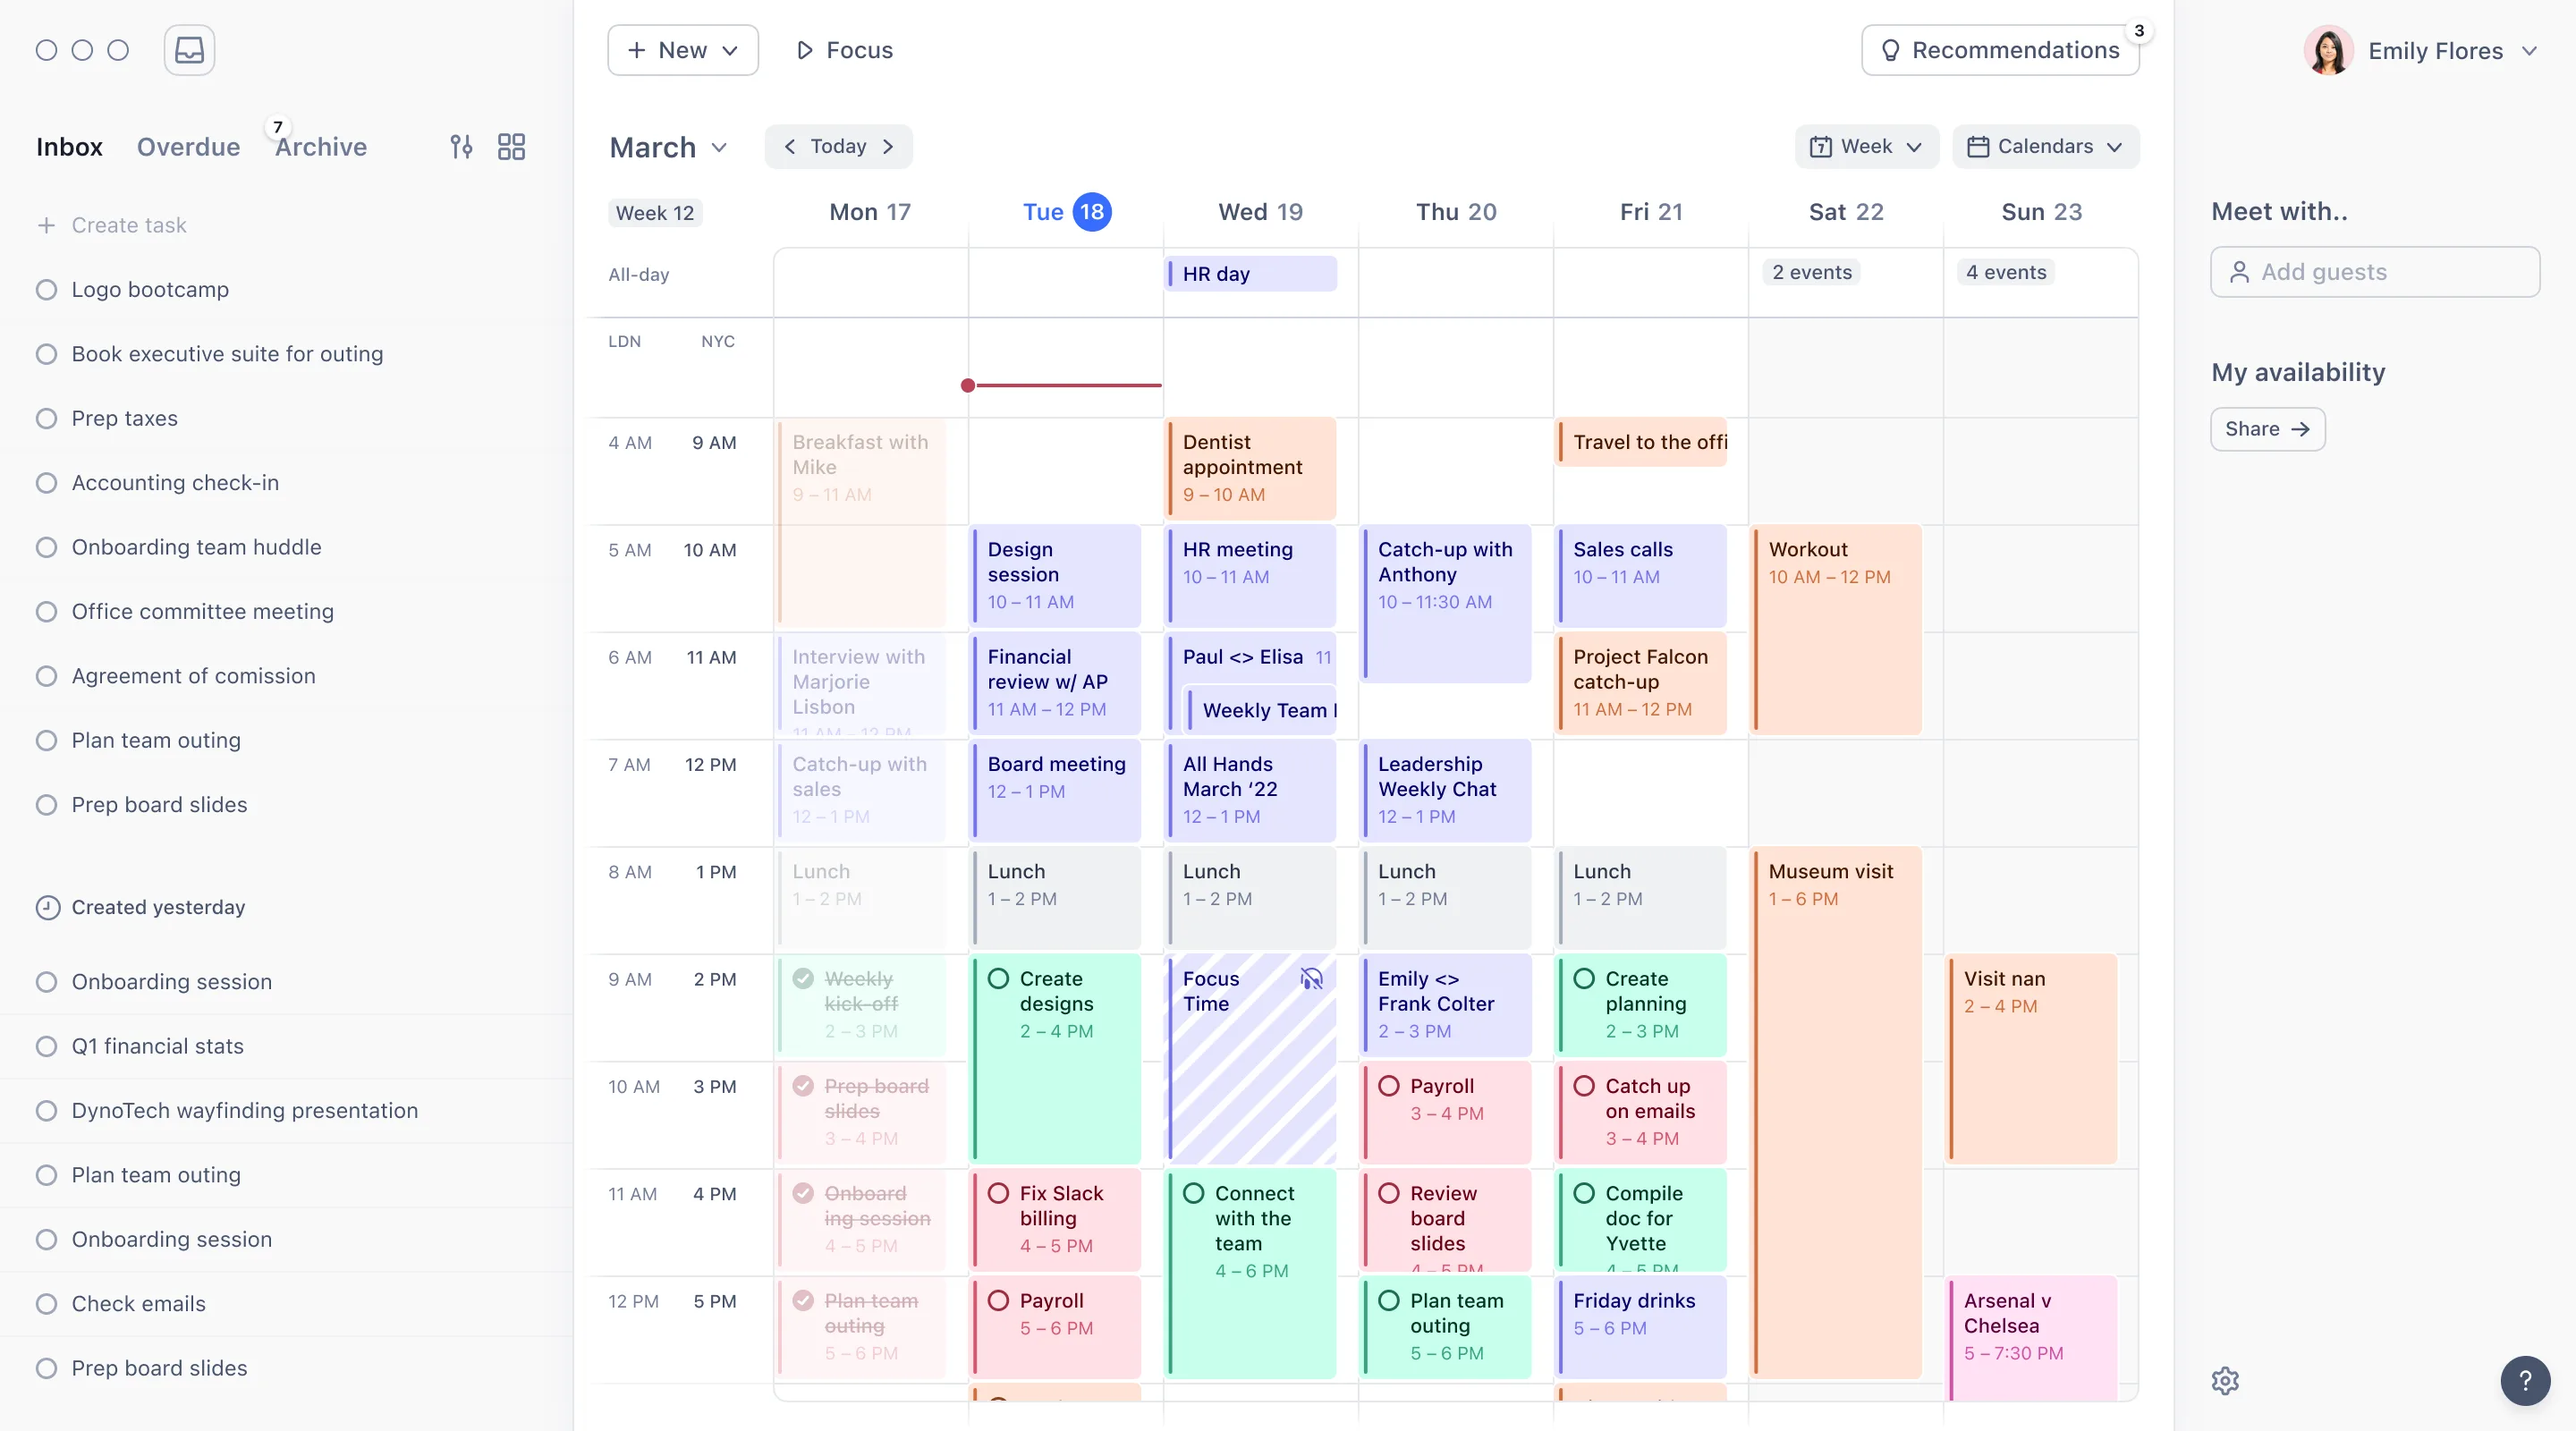Click Create task
The height and width of the screenshot is (1431, 2576).
(x=129, y=225)
